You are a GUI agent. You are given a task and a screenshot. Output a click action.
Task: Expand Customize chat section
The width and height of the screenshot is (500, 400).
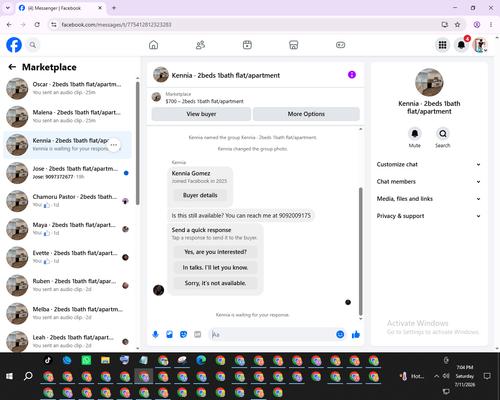tap(429, 164)
